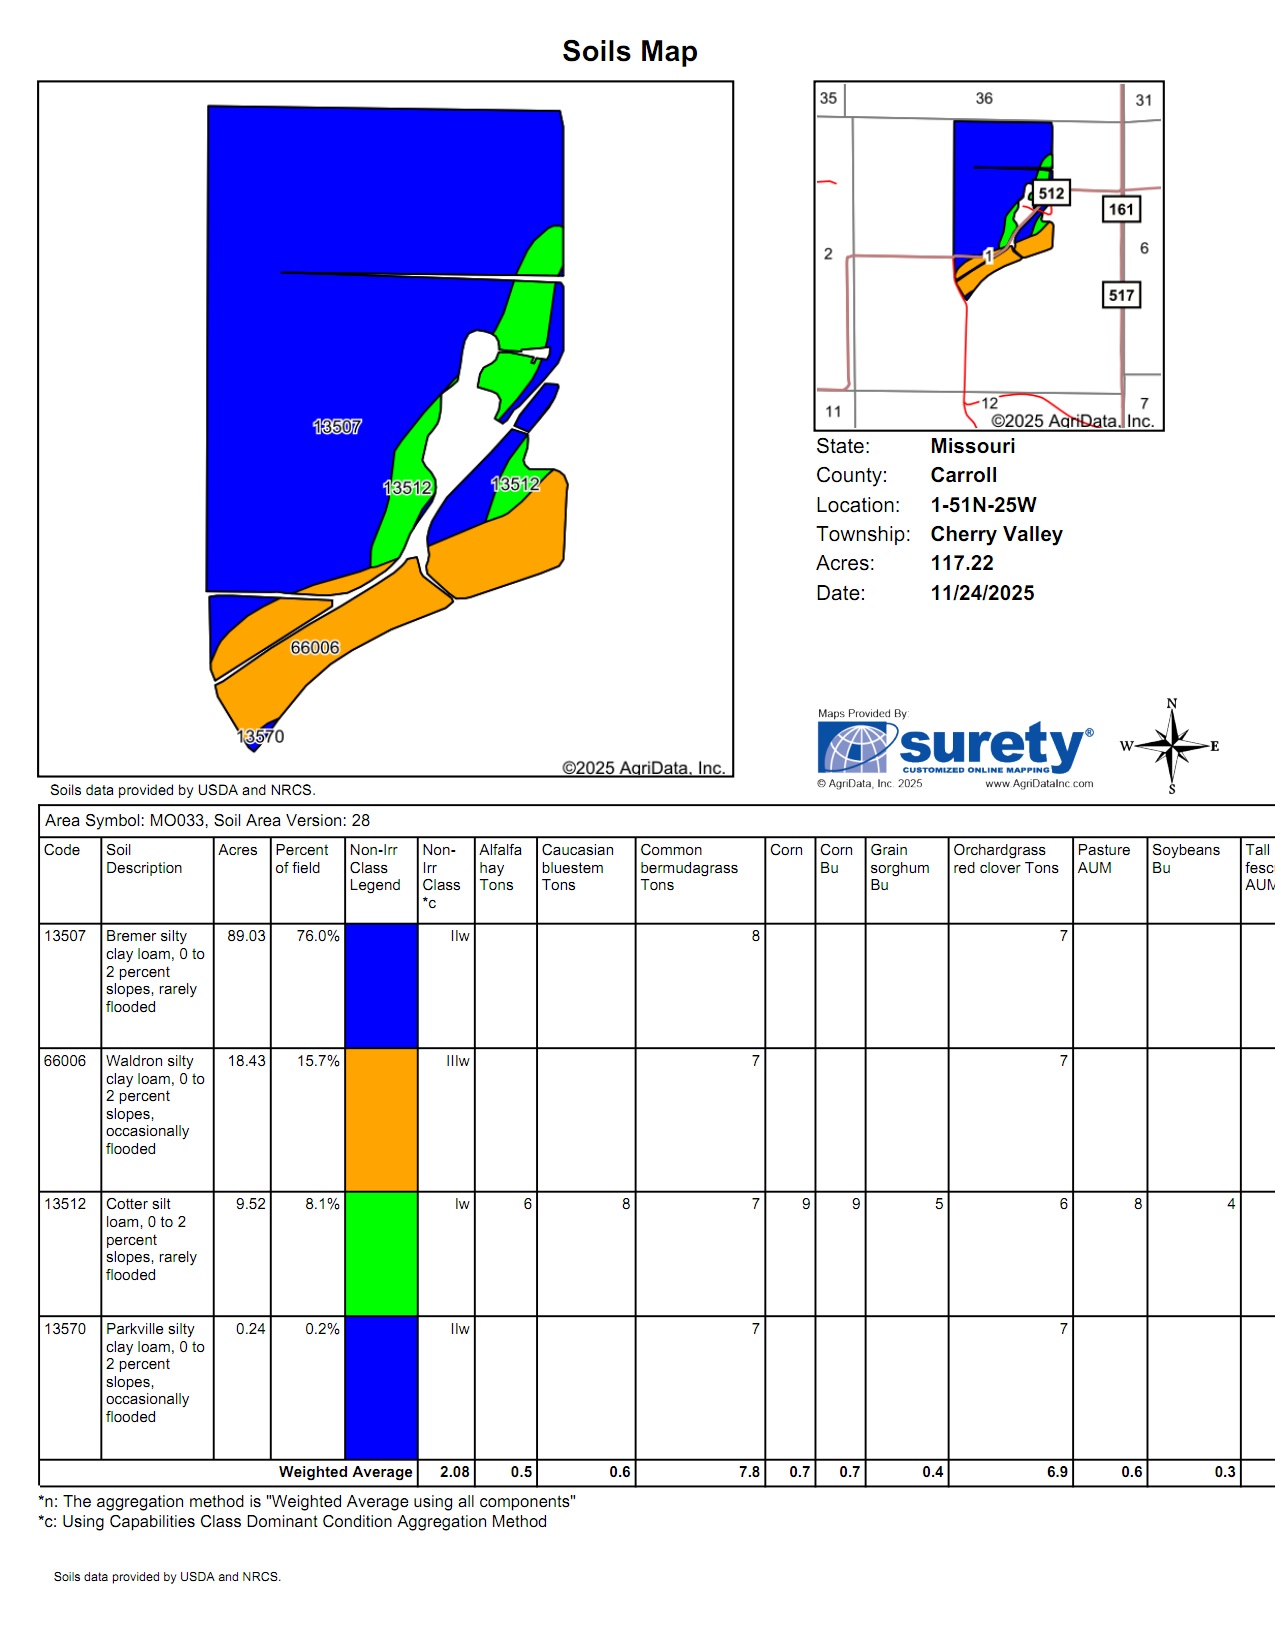The image size is (1275, 1650).
Task: Click the compass rose north arrow graphic
Action: [x=1171, y=746]
